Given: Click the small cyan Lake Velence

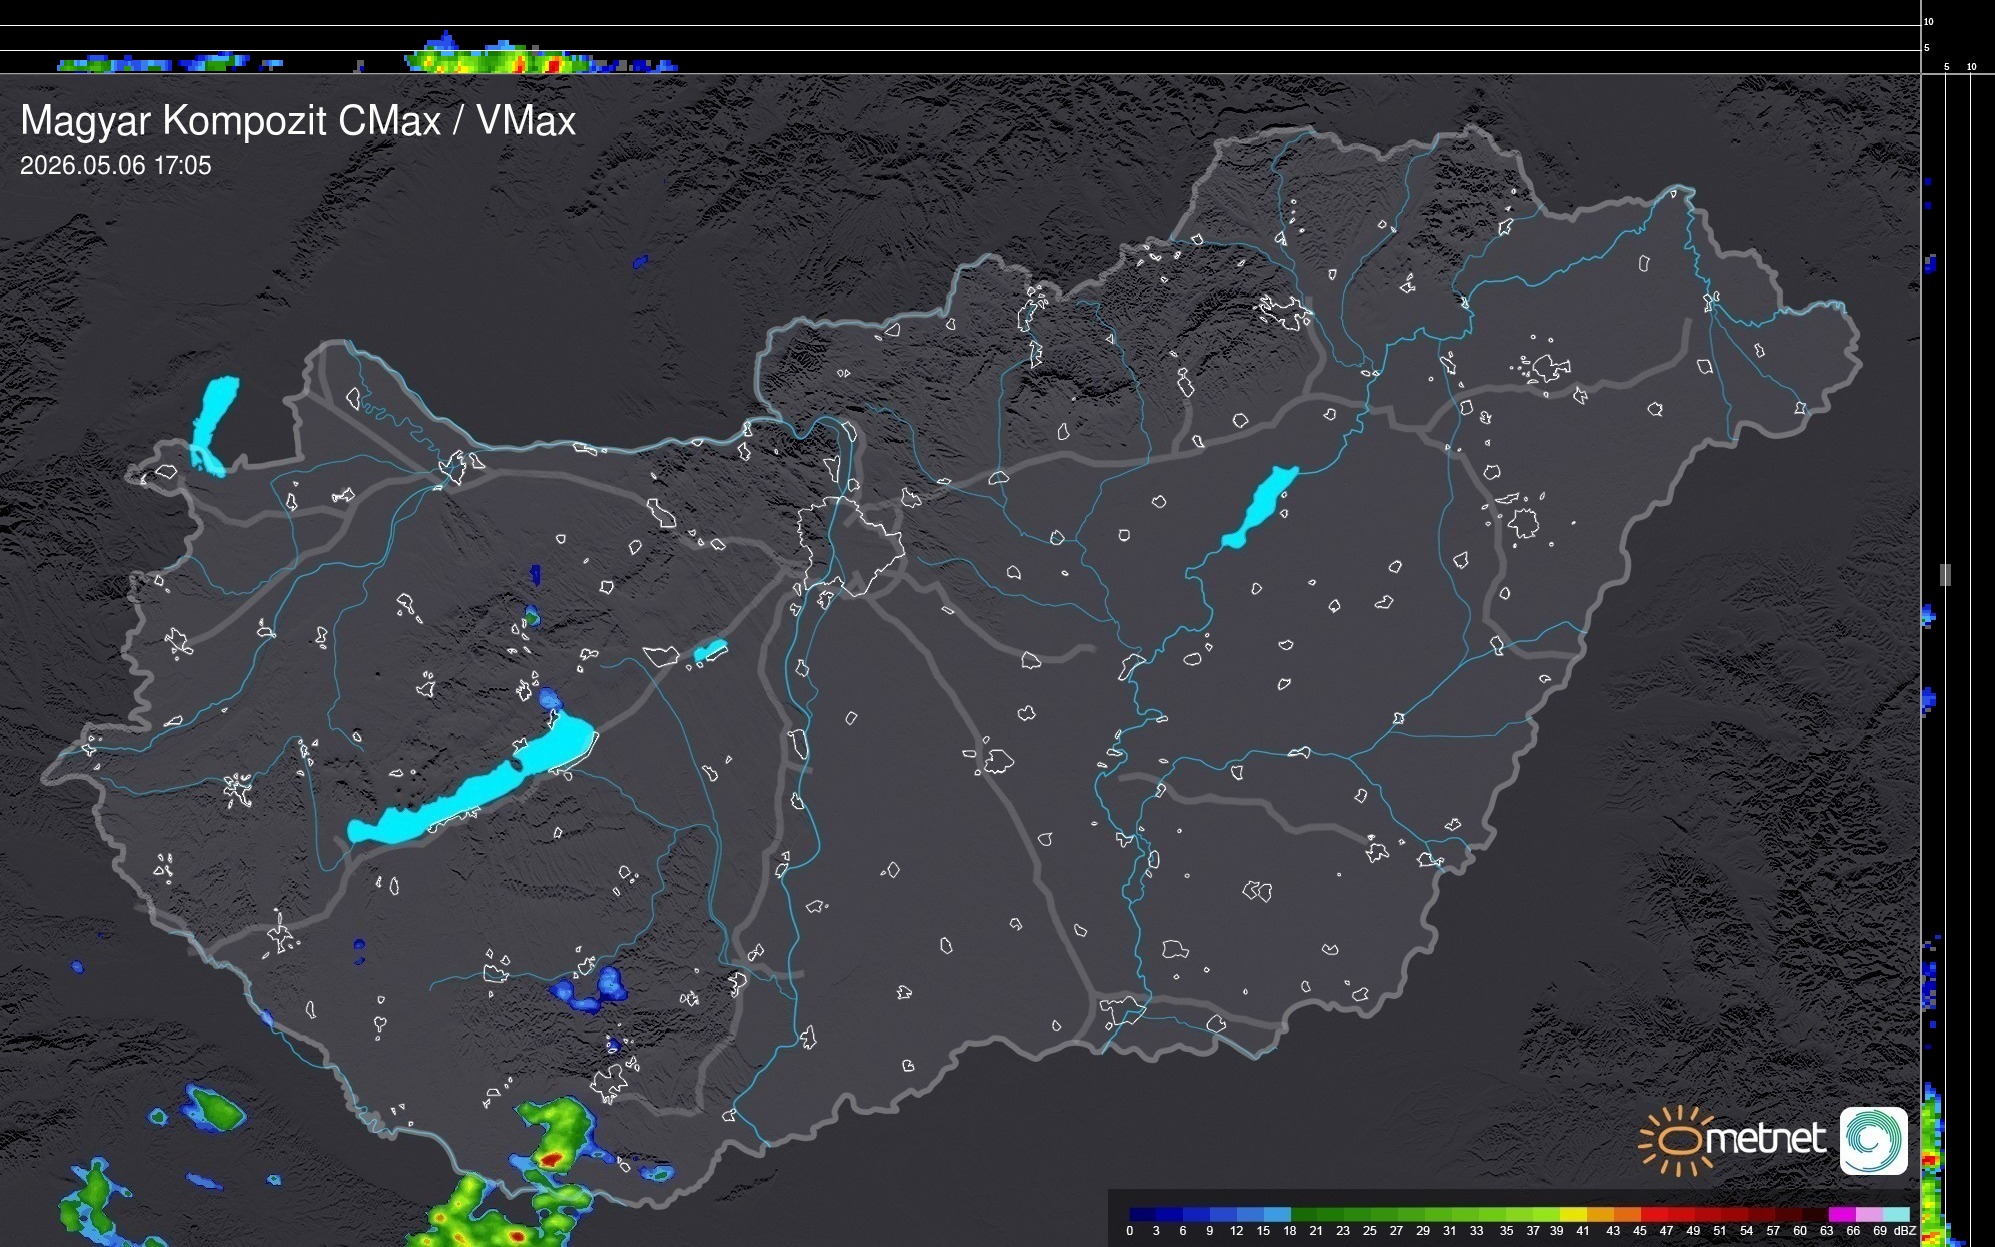Looking at the screenshot, I should pos(710,651).
